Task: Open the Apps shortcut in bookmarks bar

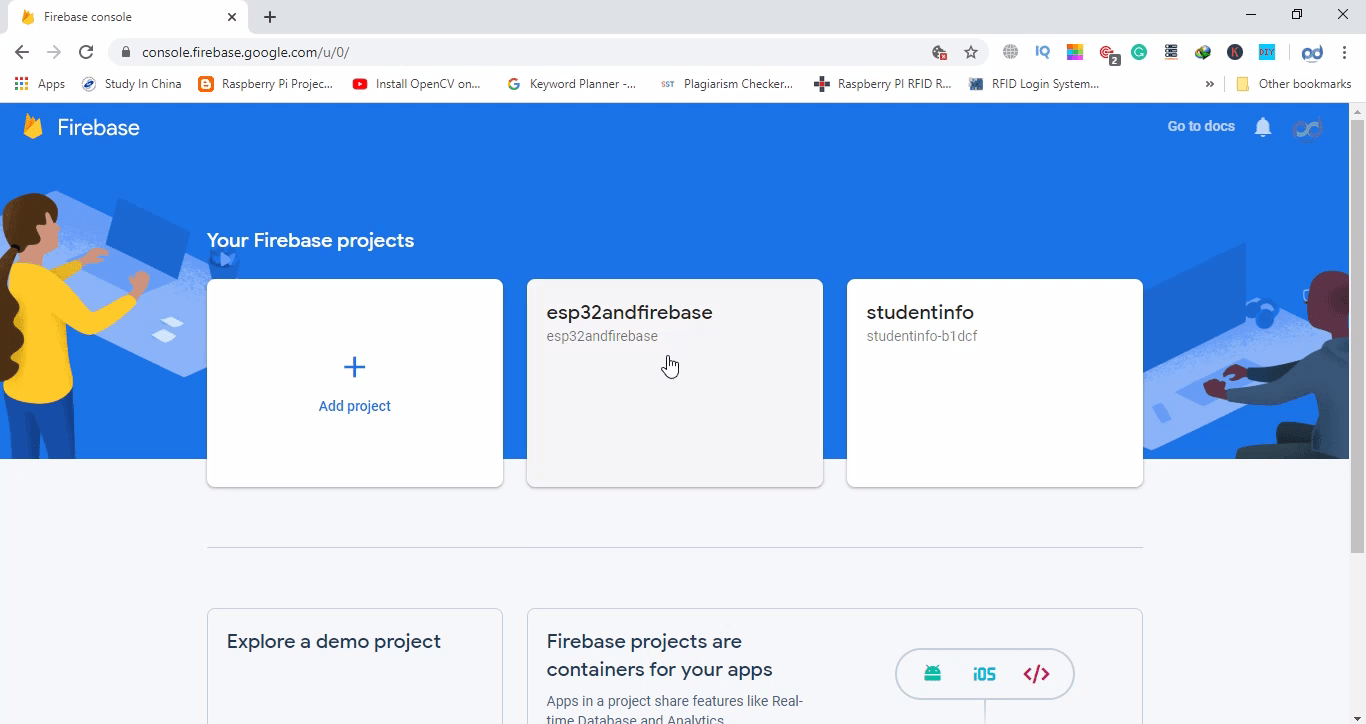Action: (x=40, y=84)
